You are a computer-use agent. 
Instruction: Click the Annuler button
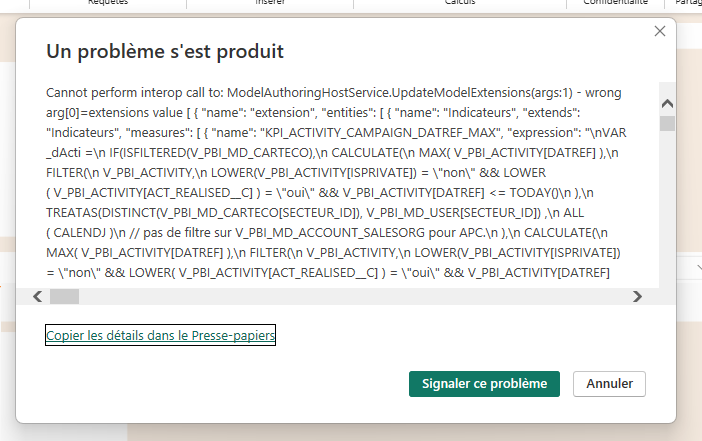pos(609,384)
